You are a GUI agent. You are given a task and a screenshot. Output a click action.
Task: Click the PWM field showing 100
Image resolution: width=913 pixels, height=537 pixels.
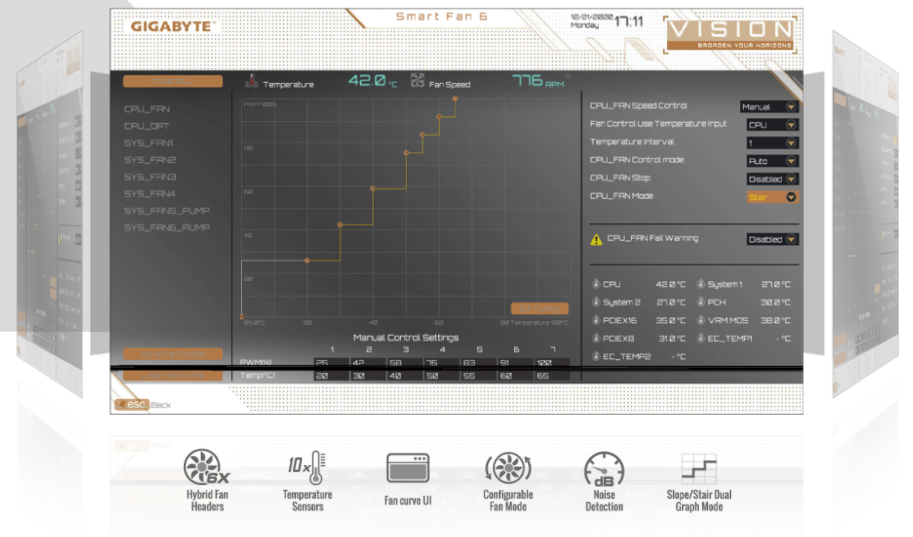coord(552,362)
